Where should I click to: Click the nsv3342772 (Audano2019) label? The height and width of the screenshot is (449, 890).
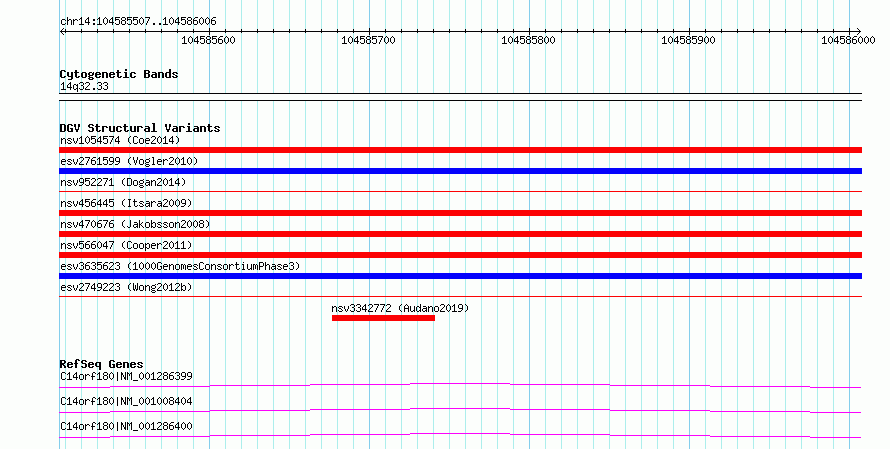coord(400,308)
